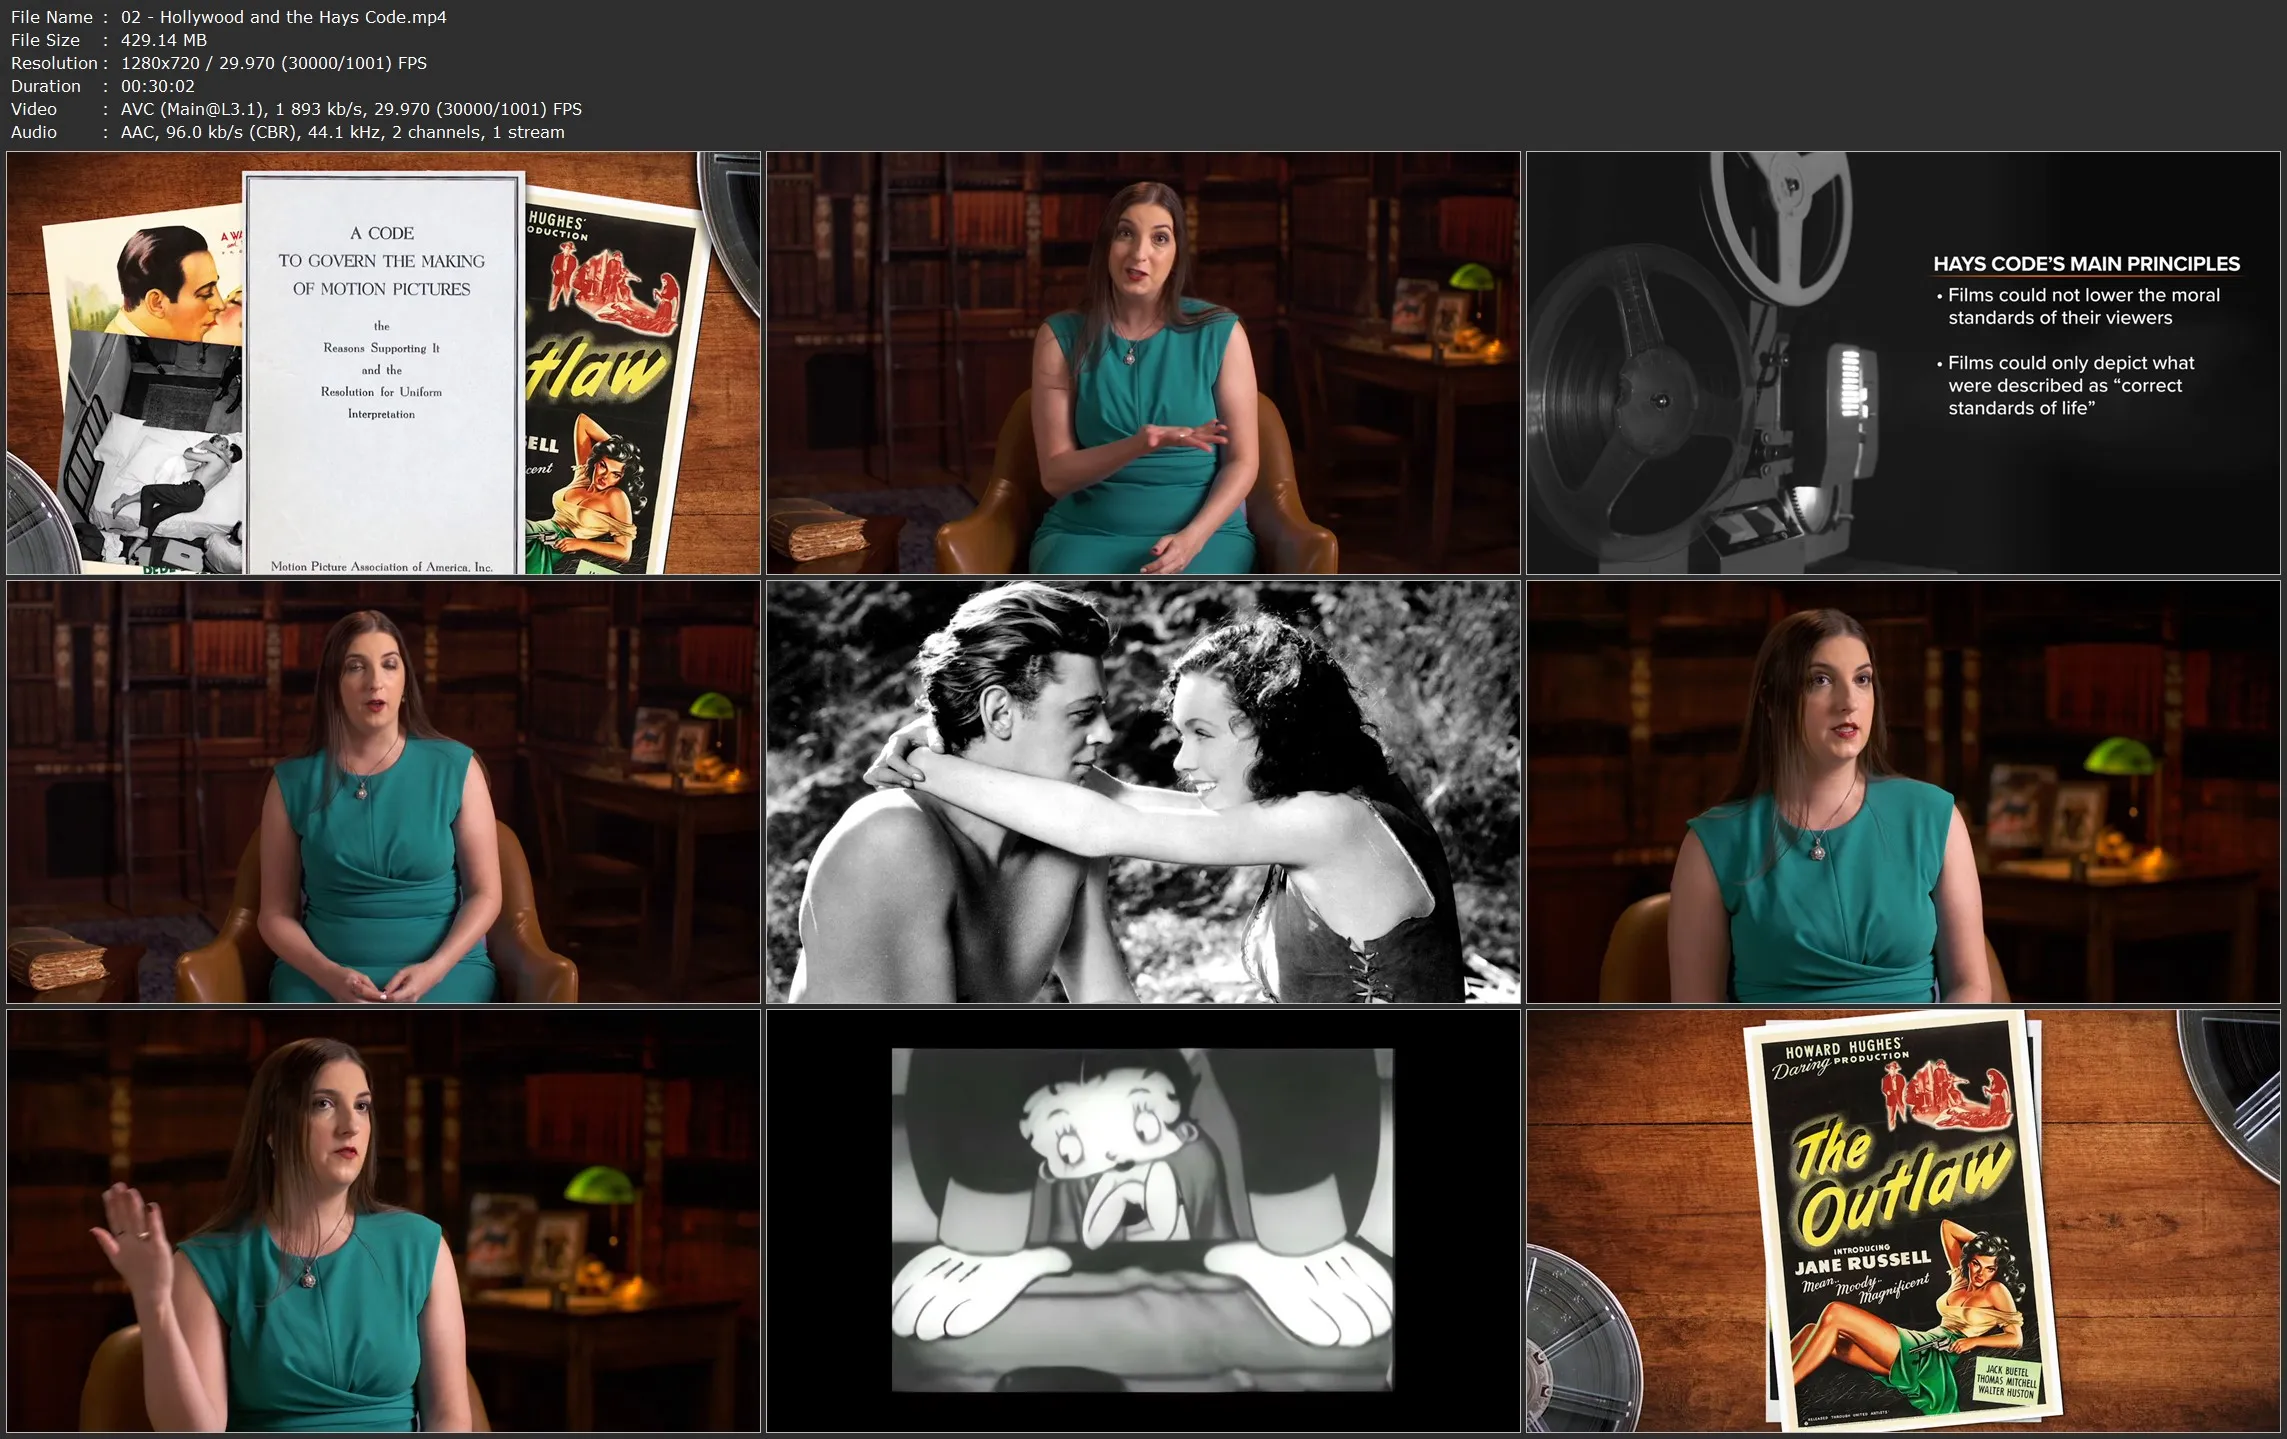Select the resolution text '1280x720 / 29.970 (30000/1001) FPS'
Viewport: 2287px width, 1439px height.
click(274, 63)
